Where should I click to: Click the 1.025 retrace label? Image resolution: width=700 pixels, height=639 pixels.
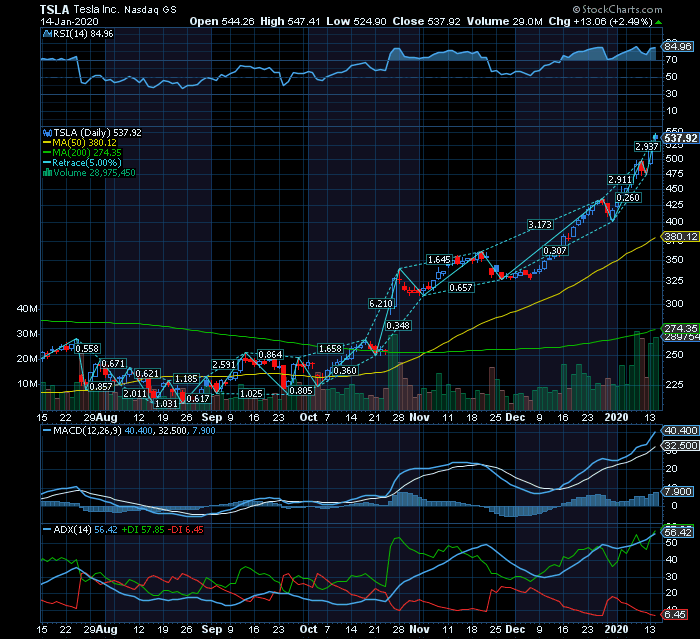(x=251, y=393)
